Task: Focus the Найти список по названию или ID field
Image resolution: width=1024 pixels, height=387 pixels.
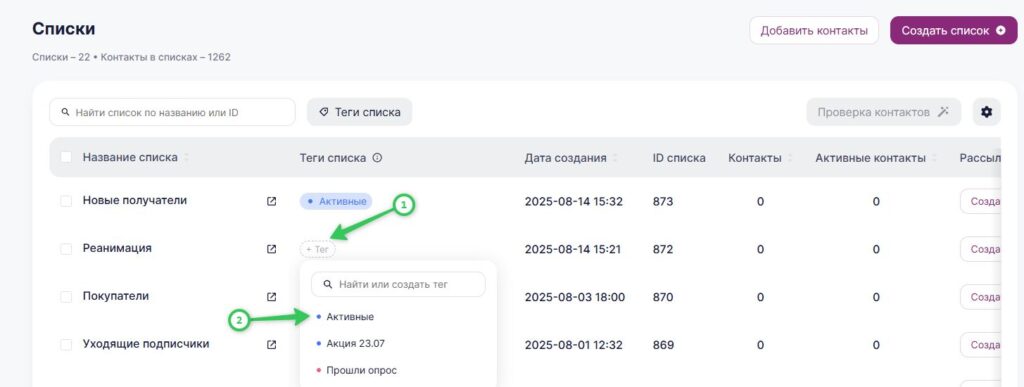Action: pyautogui.click(x=172, y=112)
